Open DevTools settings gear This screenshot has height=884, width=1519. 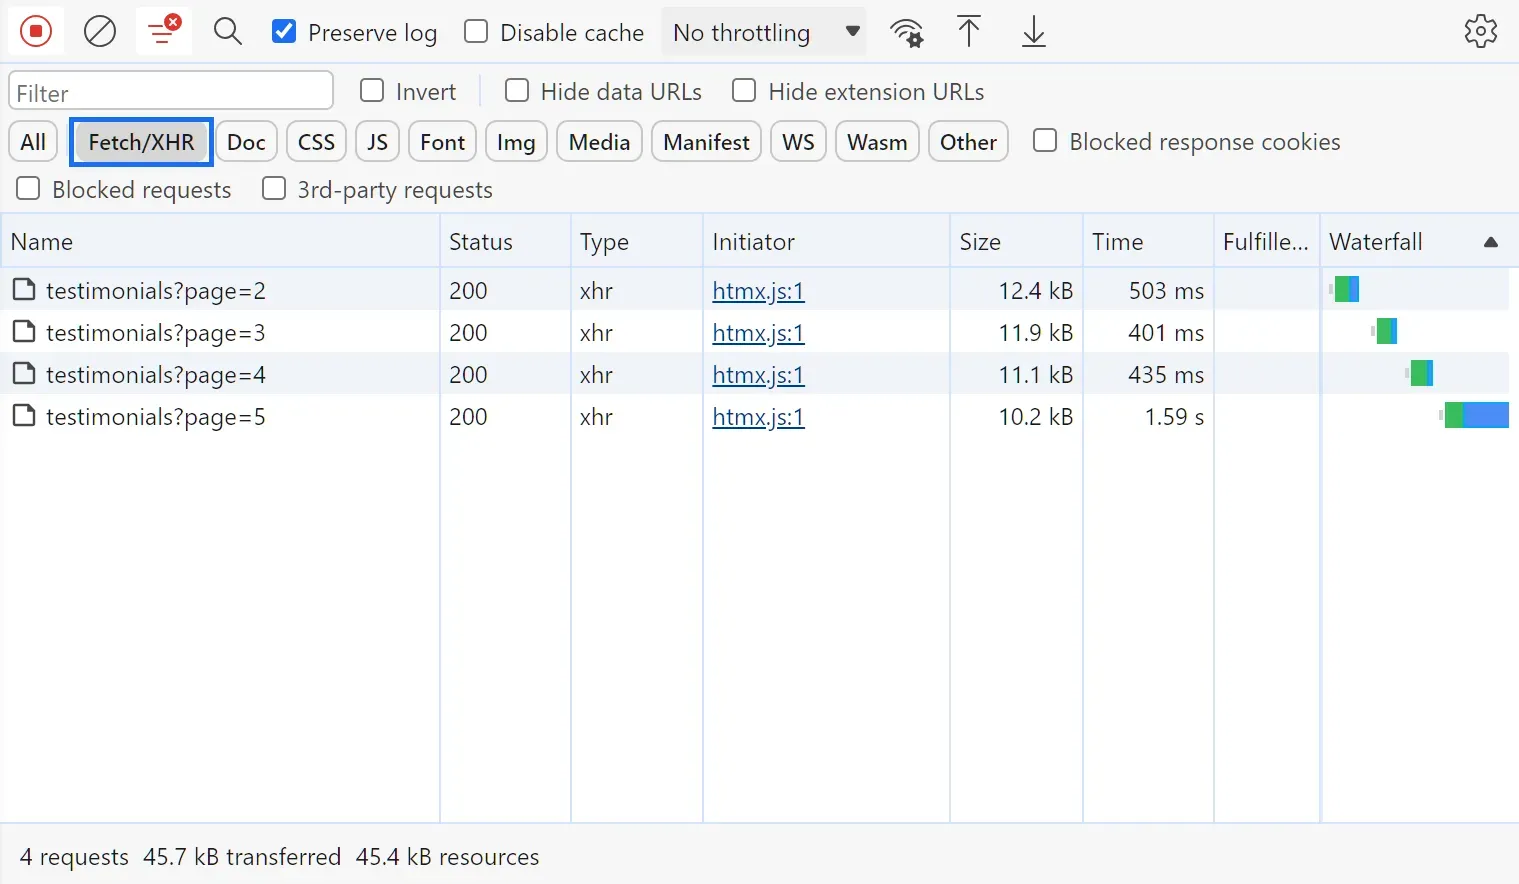pos(1481,31)
